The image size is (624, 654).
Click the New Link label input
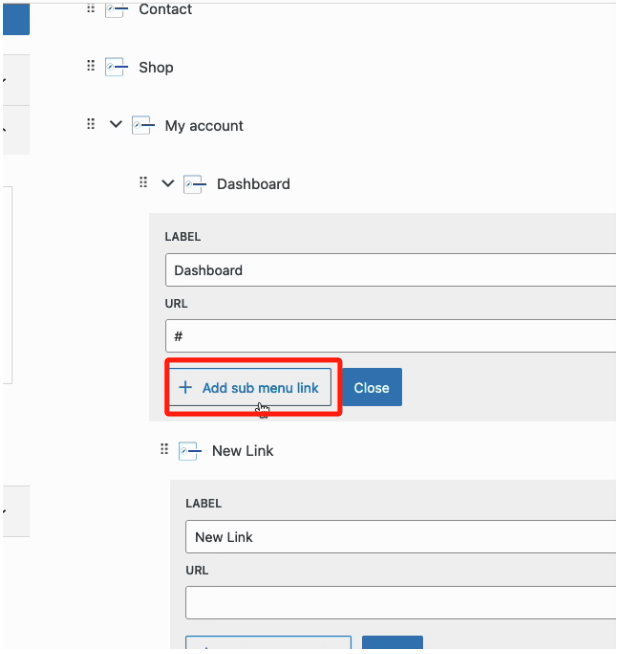coord(400,537)
